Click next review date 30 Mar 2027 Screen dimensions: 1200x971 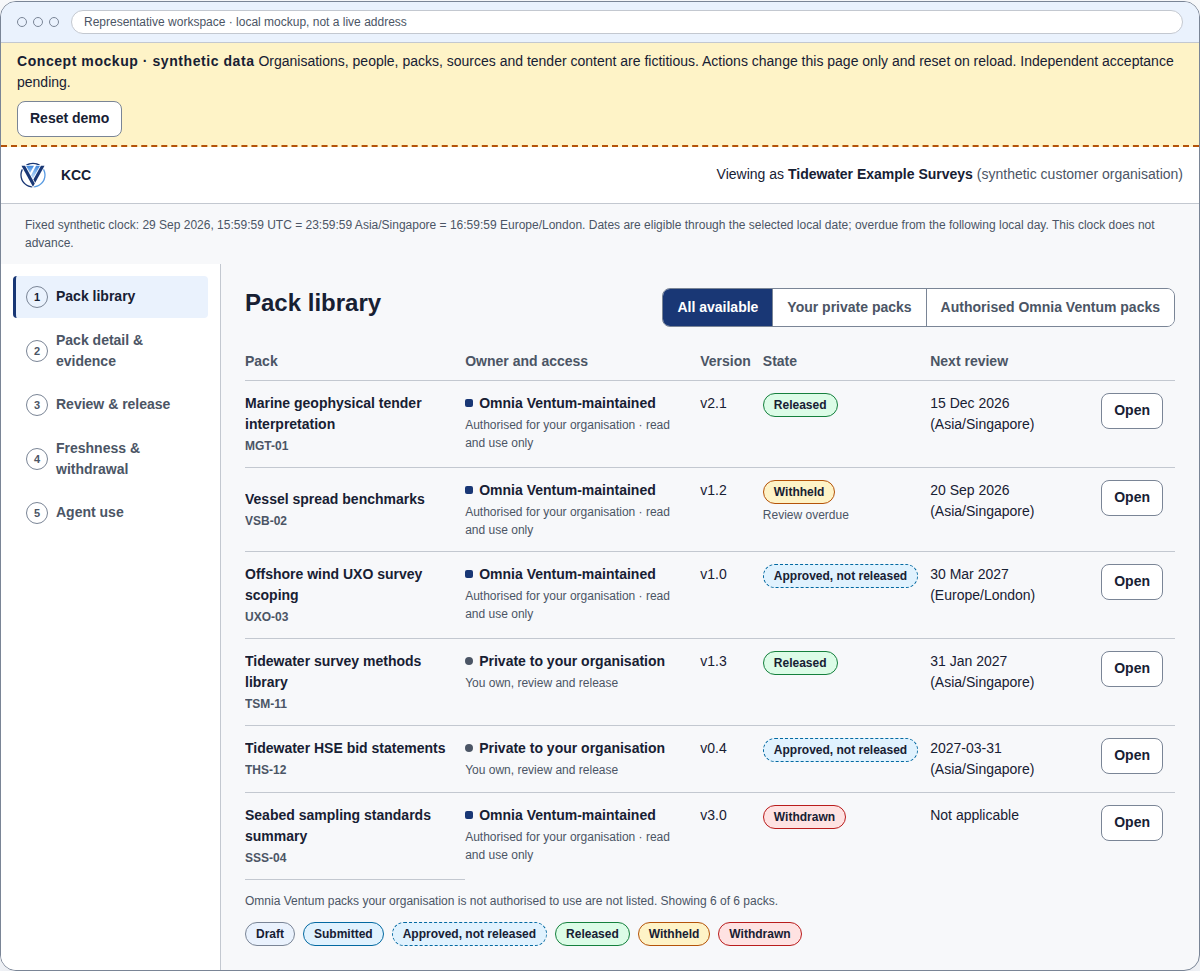tap(970, 574)
